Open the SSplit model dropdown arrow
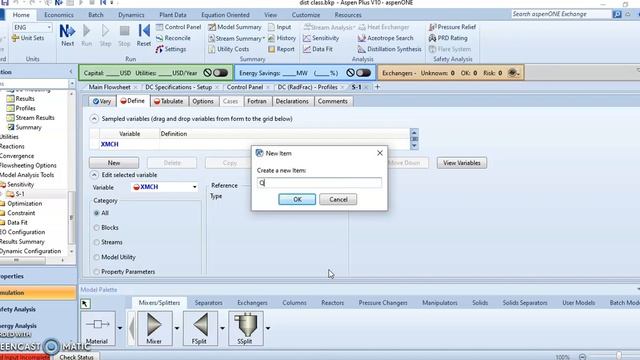 click(x=268, y=328)
